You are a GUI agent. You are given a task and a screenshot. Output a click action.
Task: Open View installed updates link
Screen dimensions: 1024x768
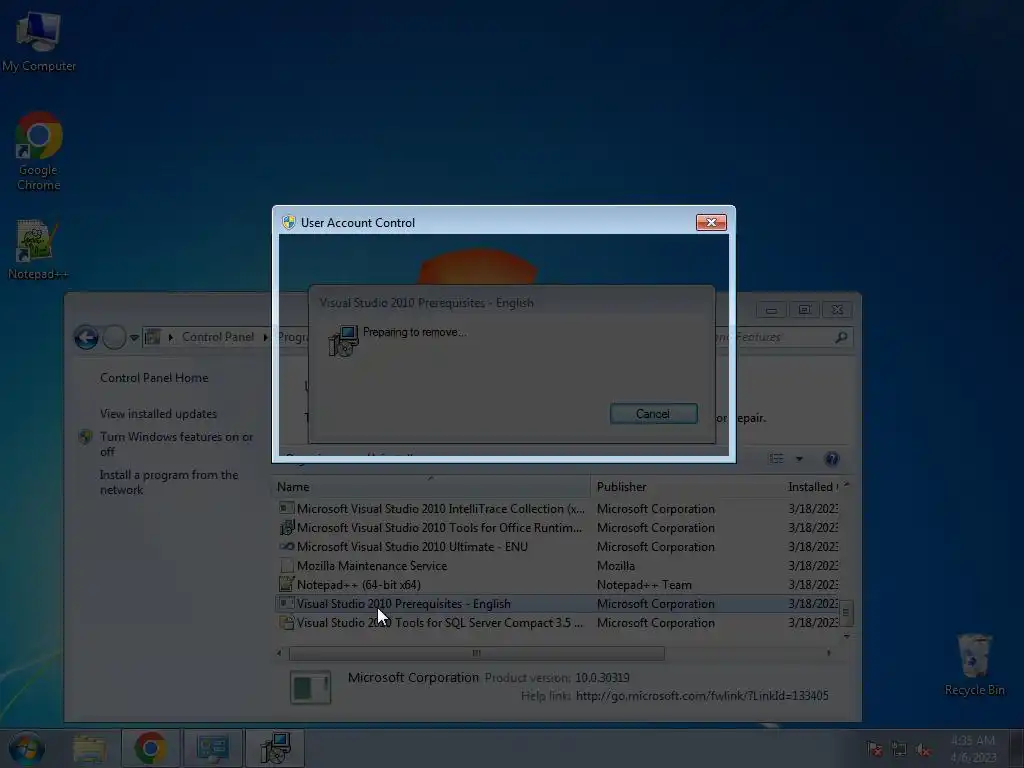pyautogui.click(x=158, y=413)
